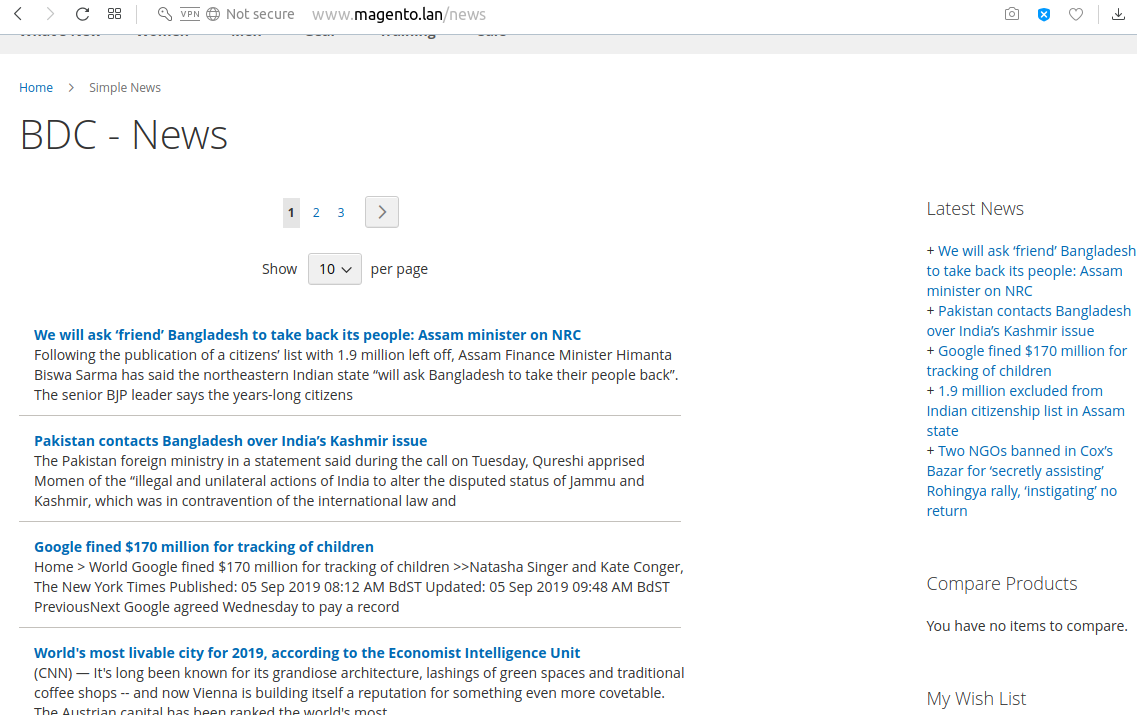
Task: Navigate back with the browser back arrow
Action: tap(17, 13)
